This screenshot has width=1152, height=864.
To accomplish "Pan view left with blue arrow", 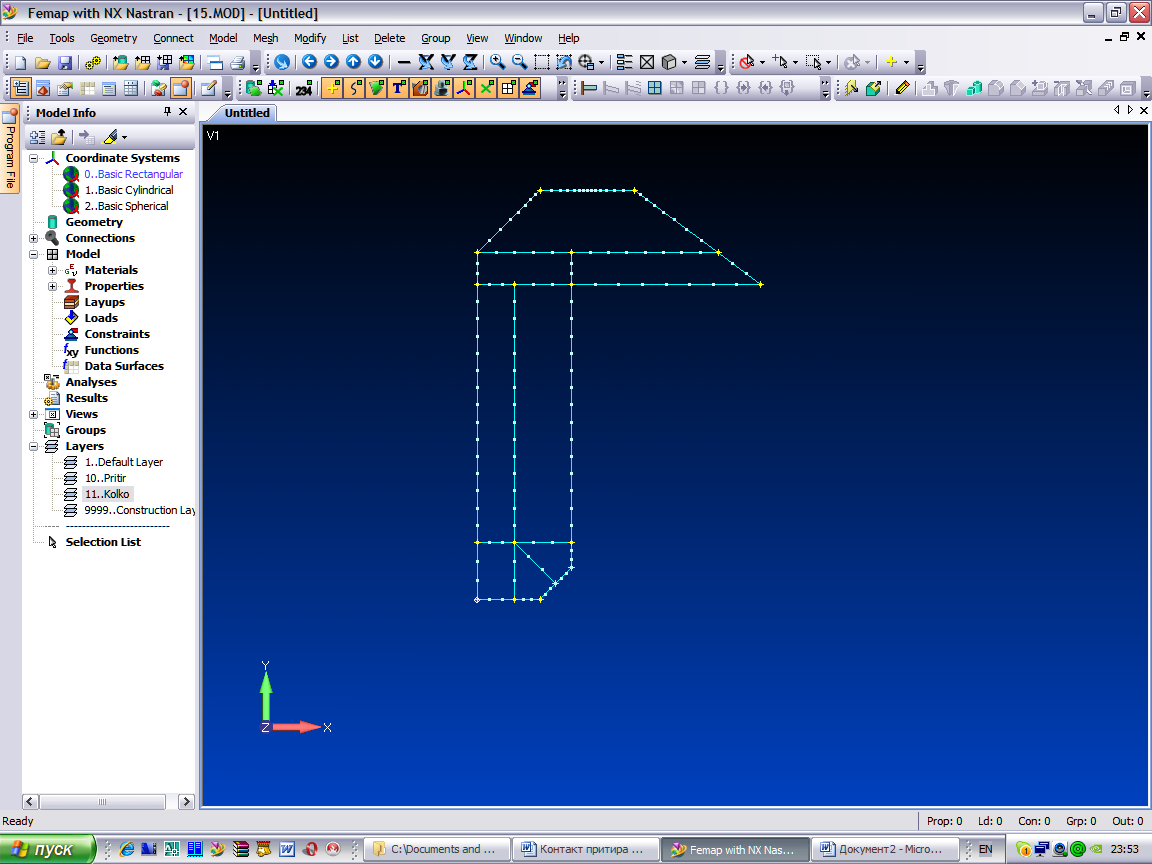I will (x=309, y=62).
